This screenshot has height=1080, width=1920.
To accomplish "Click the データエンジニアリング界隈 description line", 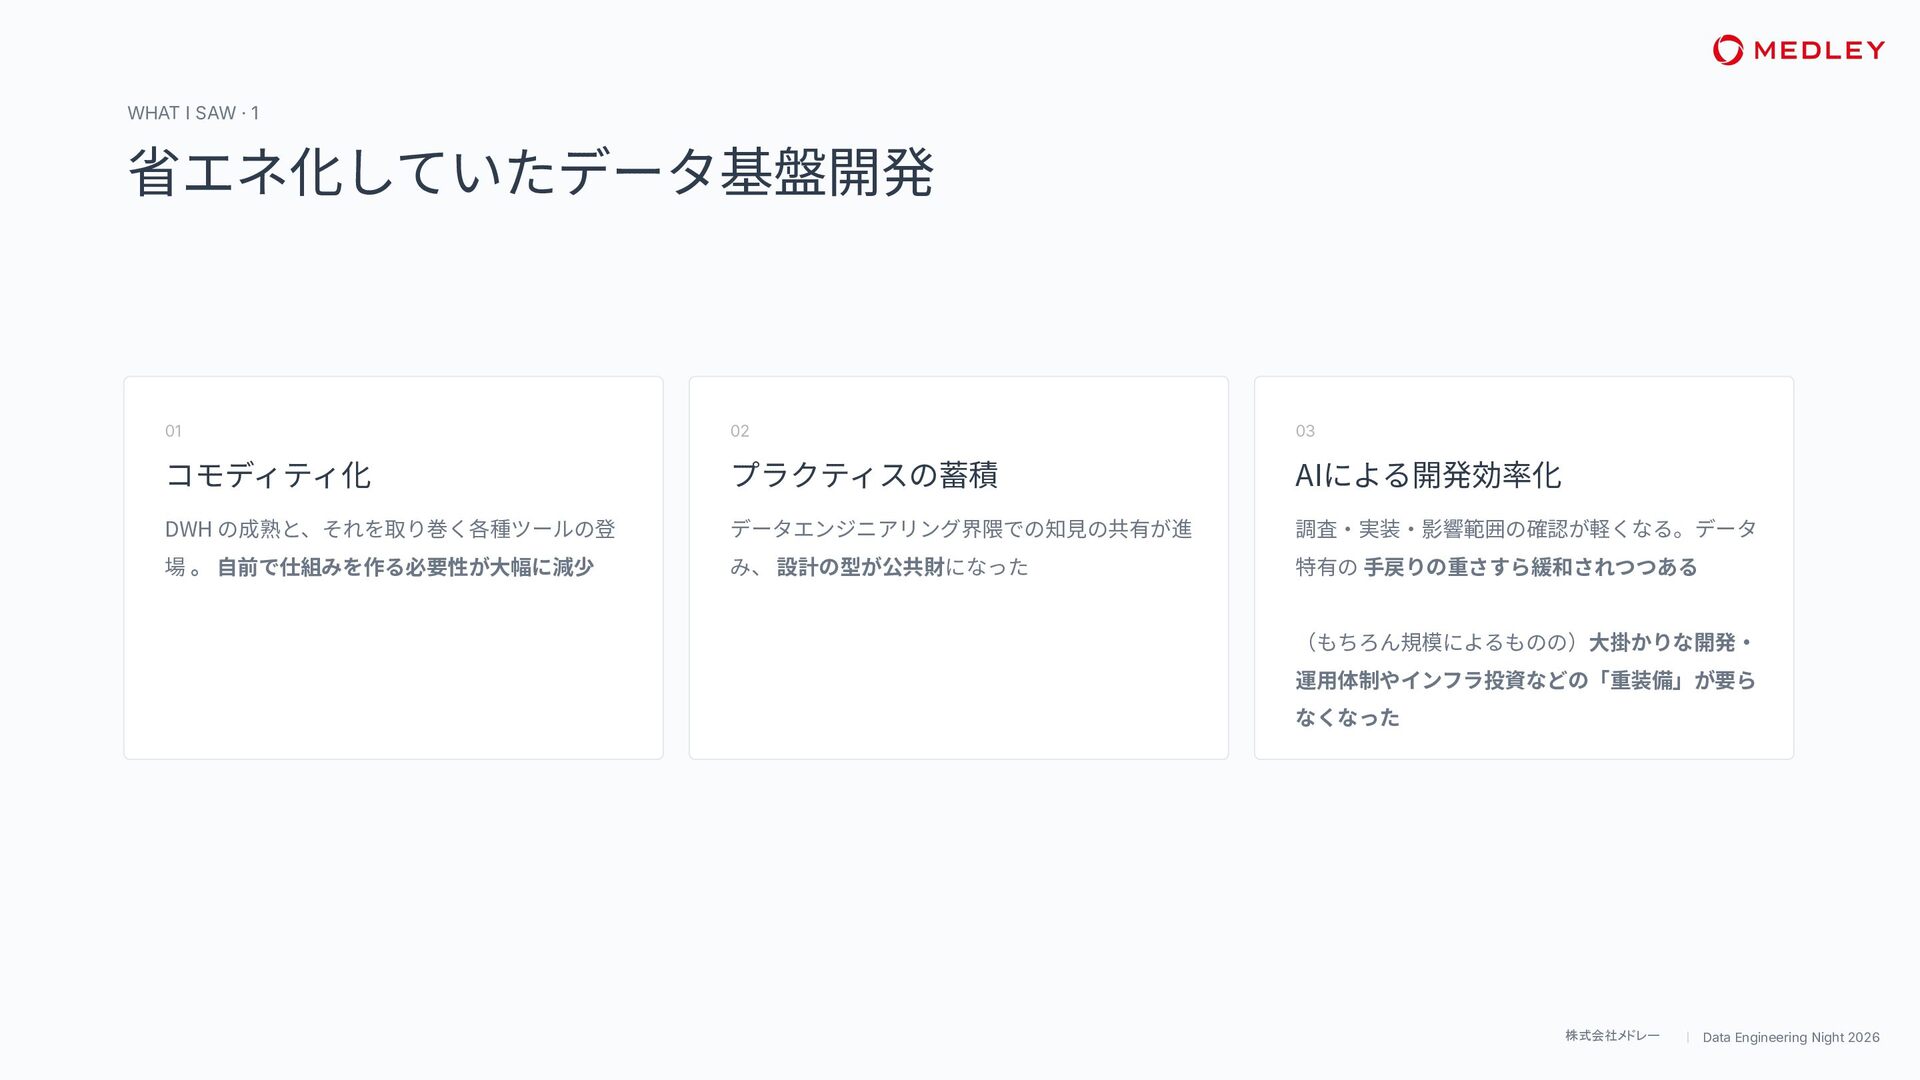I will click(961, 529).
